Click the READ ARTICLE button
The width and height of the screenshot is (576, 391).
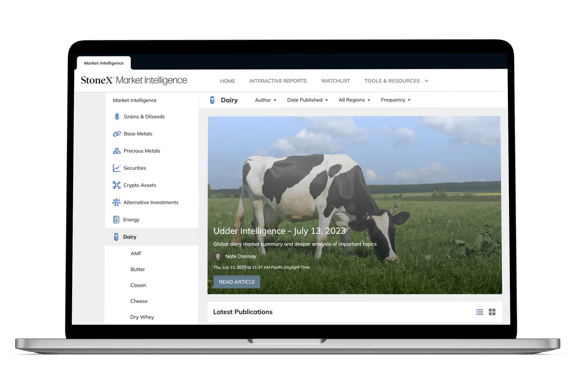coord(237,282)
